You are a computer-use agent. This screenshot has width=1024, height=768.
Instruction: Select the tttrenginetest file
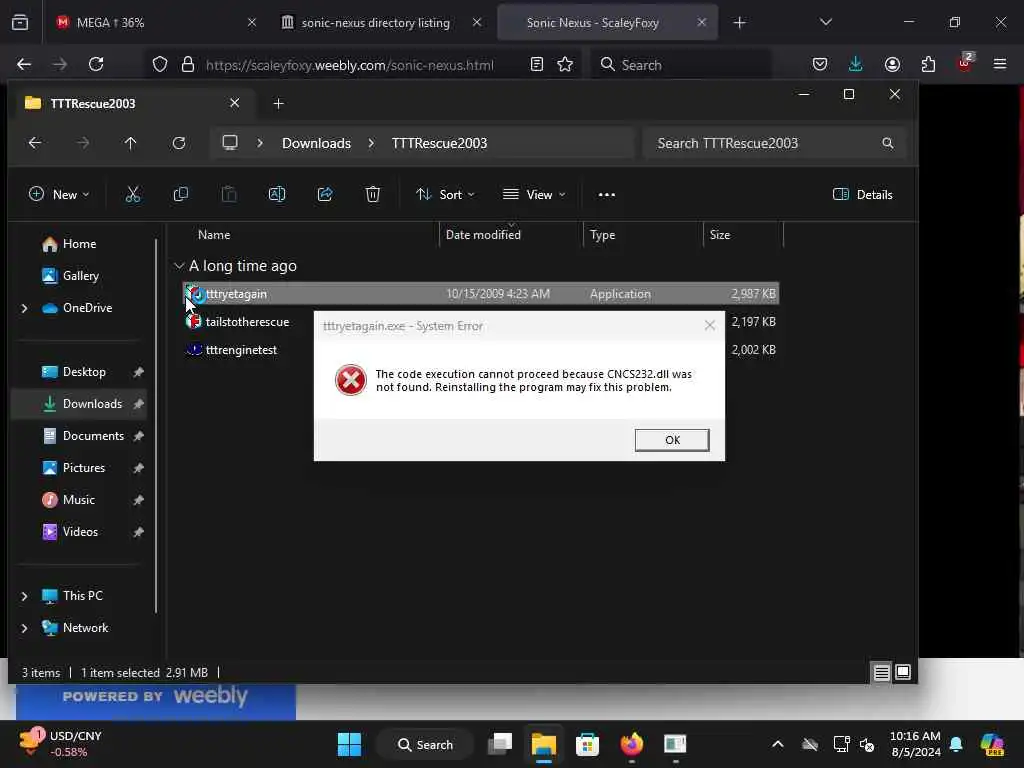pos(241,350)
